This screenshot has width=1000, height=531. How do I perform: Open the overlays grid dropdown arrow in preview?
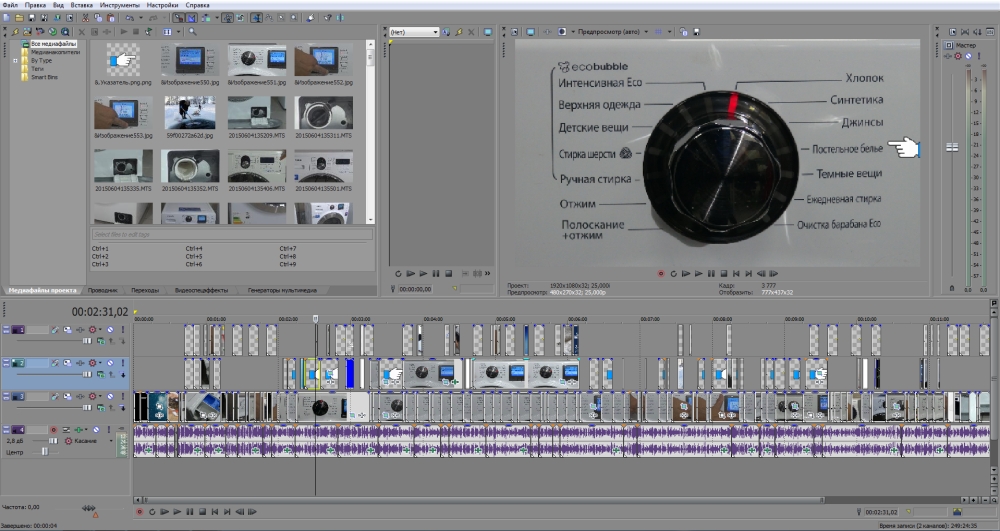click(669, 32)
